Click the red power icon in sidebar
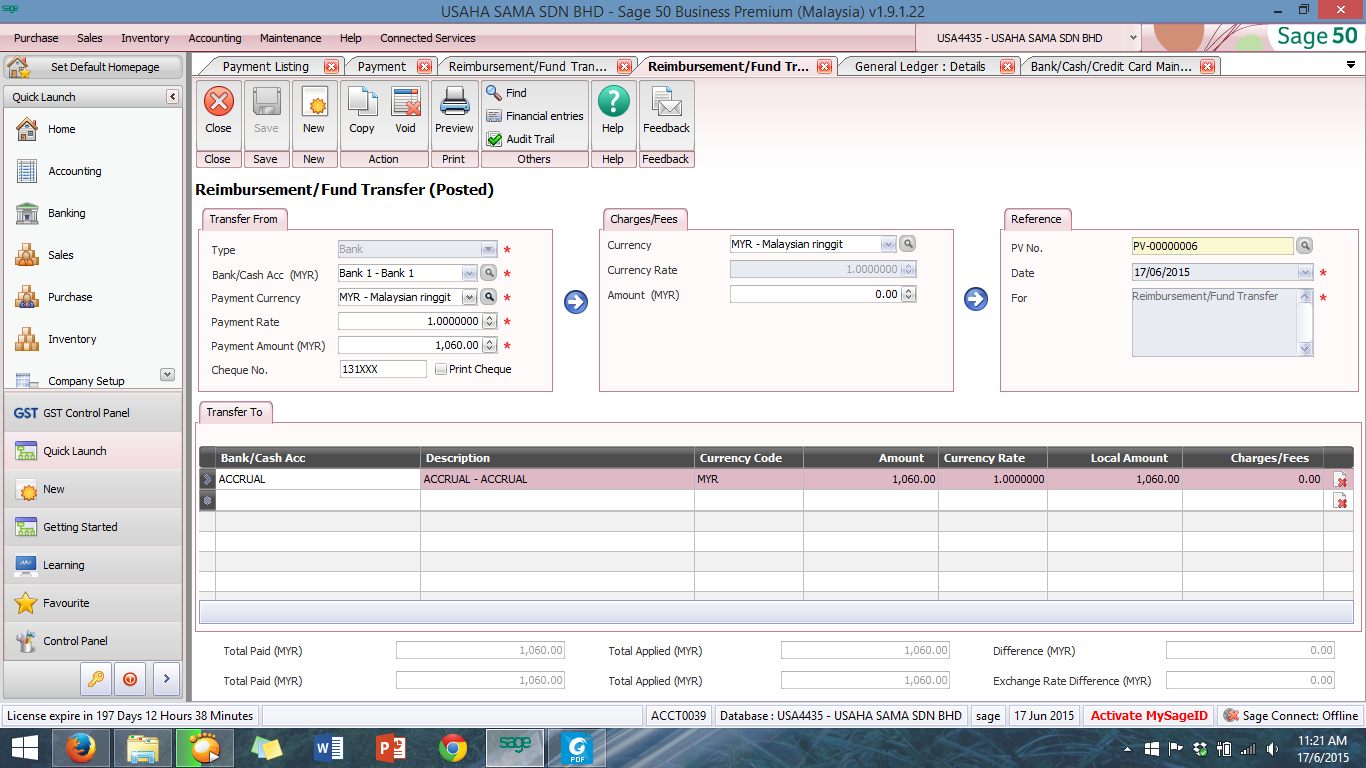Screen dimensions: 1366x768 pos(130,678)
